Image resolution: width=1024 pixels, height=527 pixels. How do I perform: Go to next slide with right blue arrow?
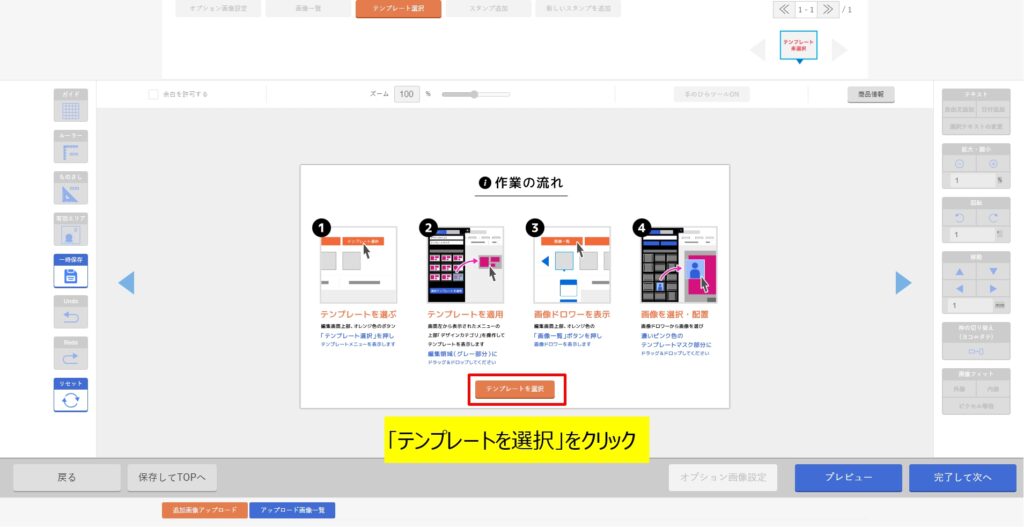pos(903,283)
